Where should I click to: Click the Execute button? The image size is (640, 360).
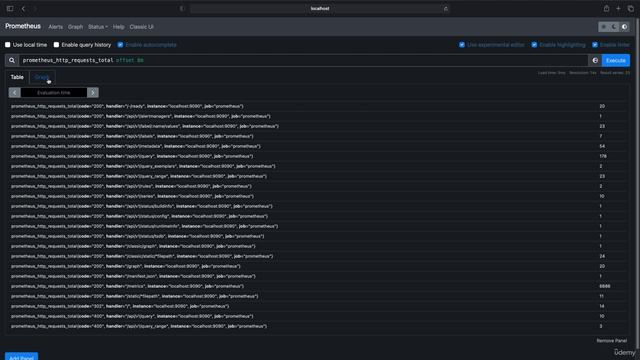[616, 60]
